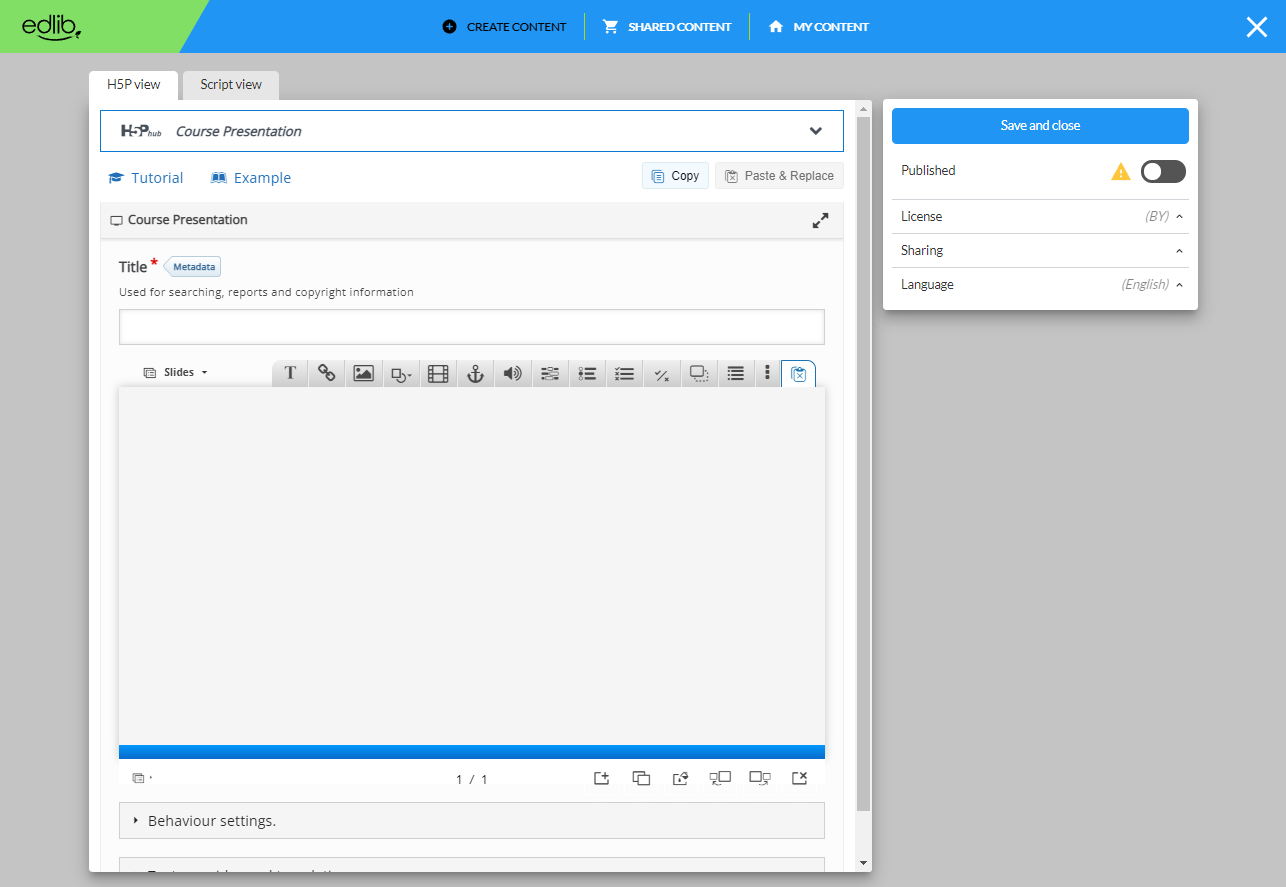This screenshot has height=887, width=1286.
Task: Insert a Summary list element
Action: (736, 373)
